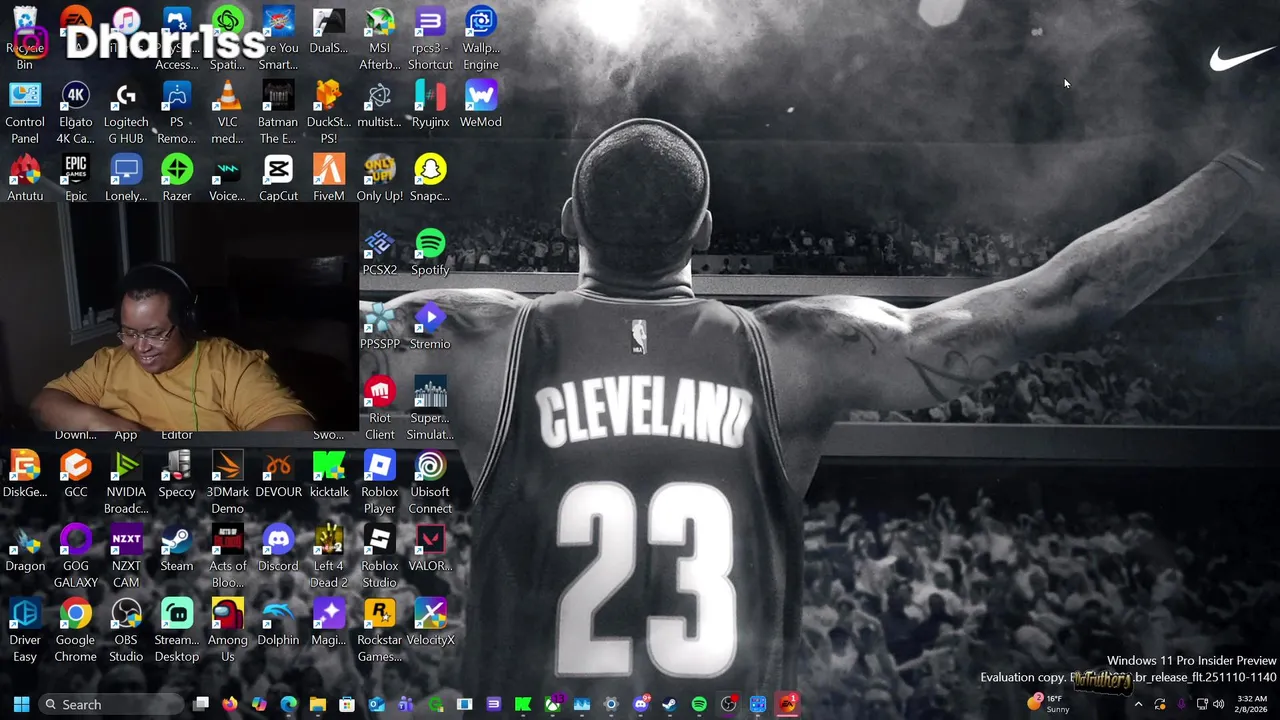This screenshot has height=720, width=1280.
Task: Open the Ryujinx emulator shortcut
Action: (430, 104)
